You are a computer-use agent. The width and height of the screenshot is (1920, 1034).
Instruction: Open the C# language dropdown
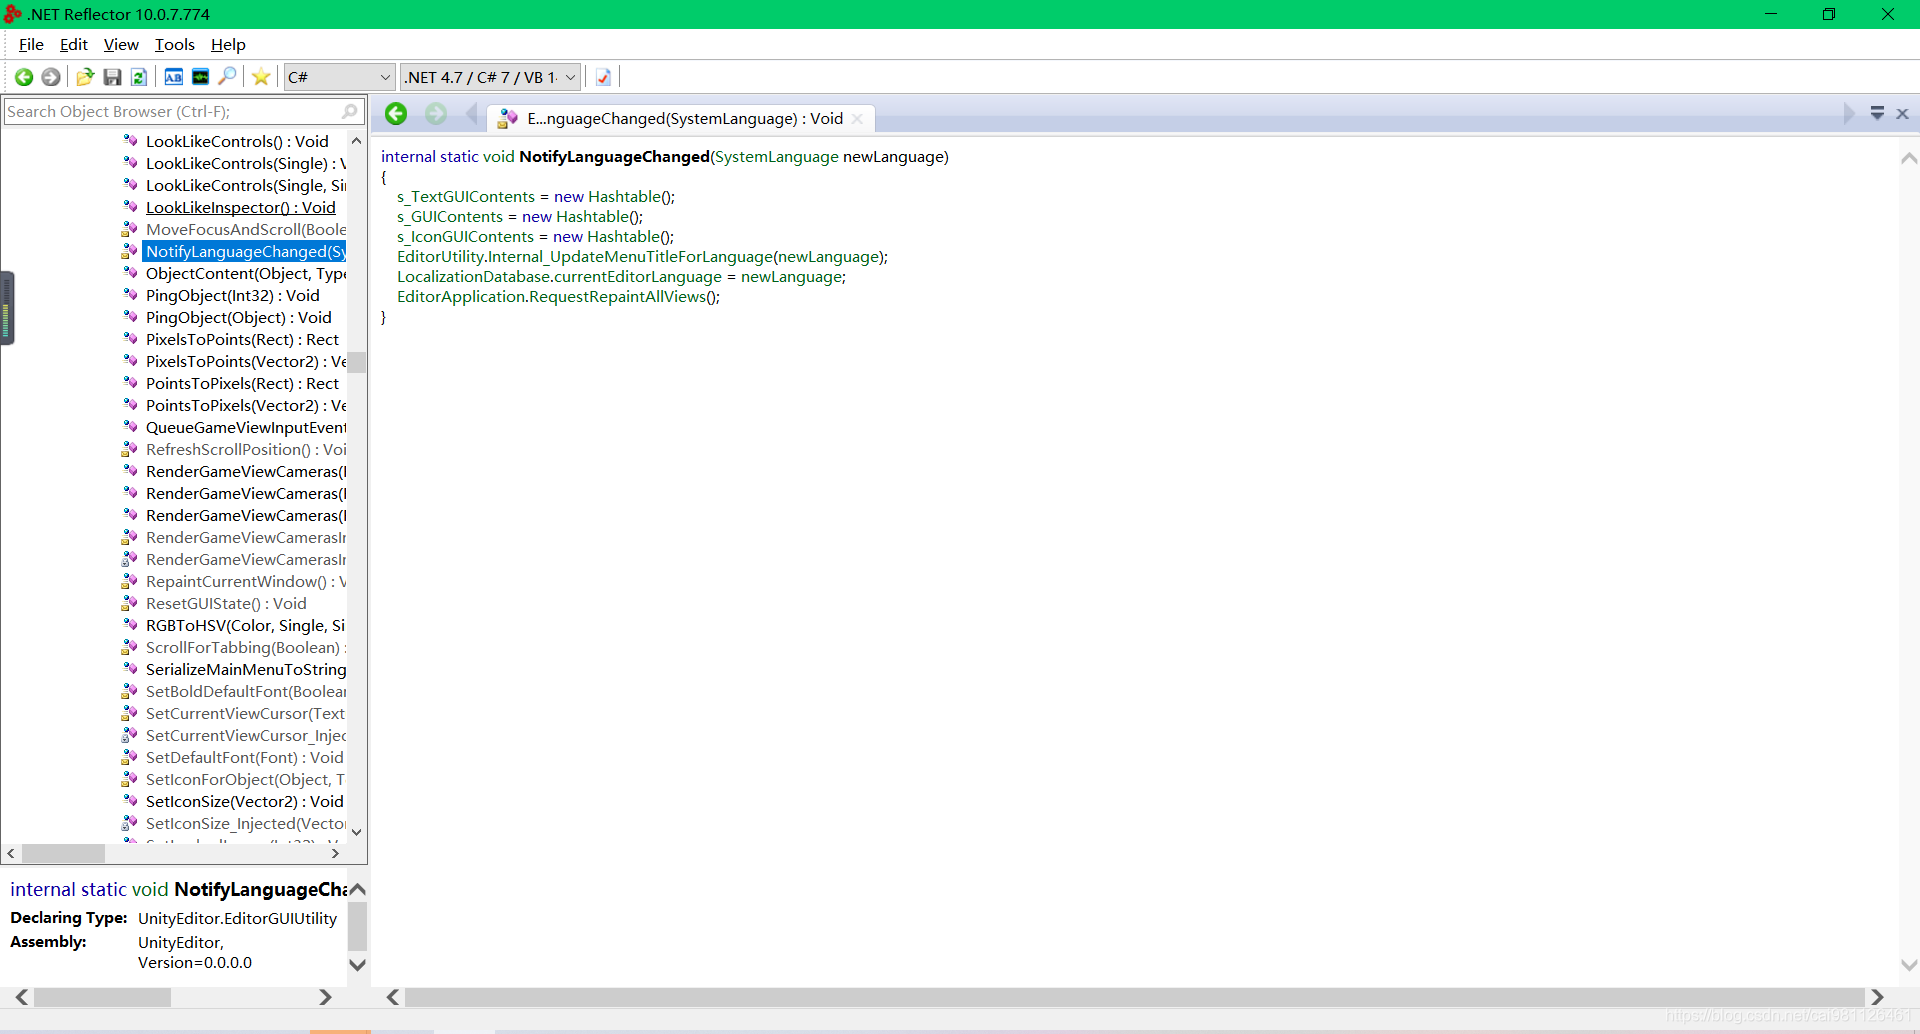click(340, 77)
